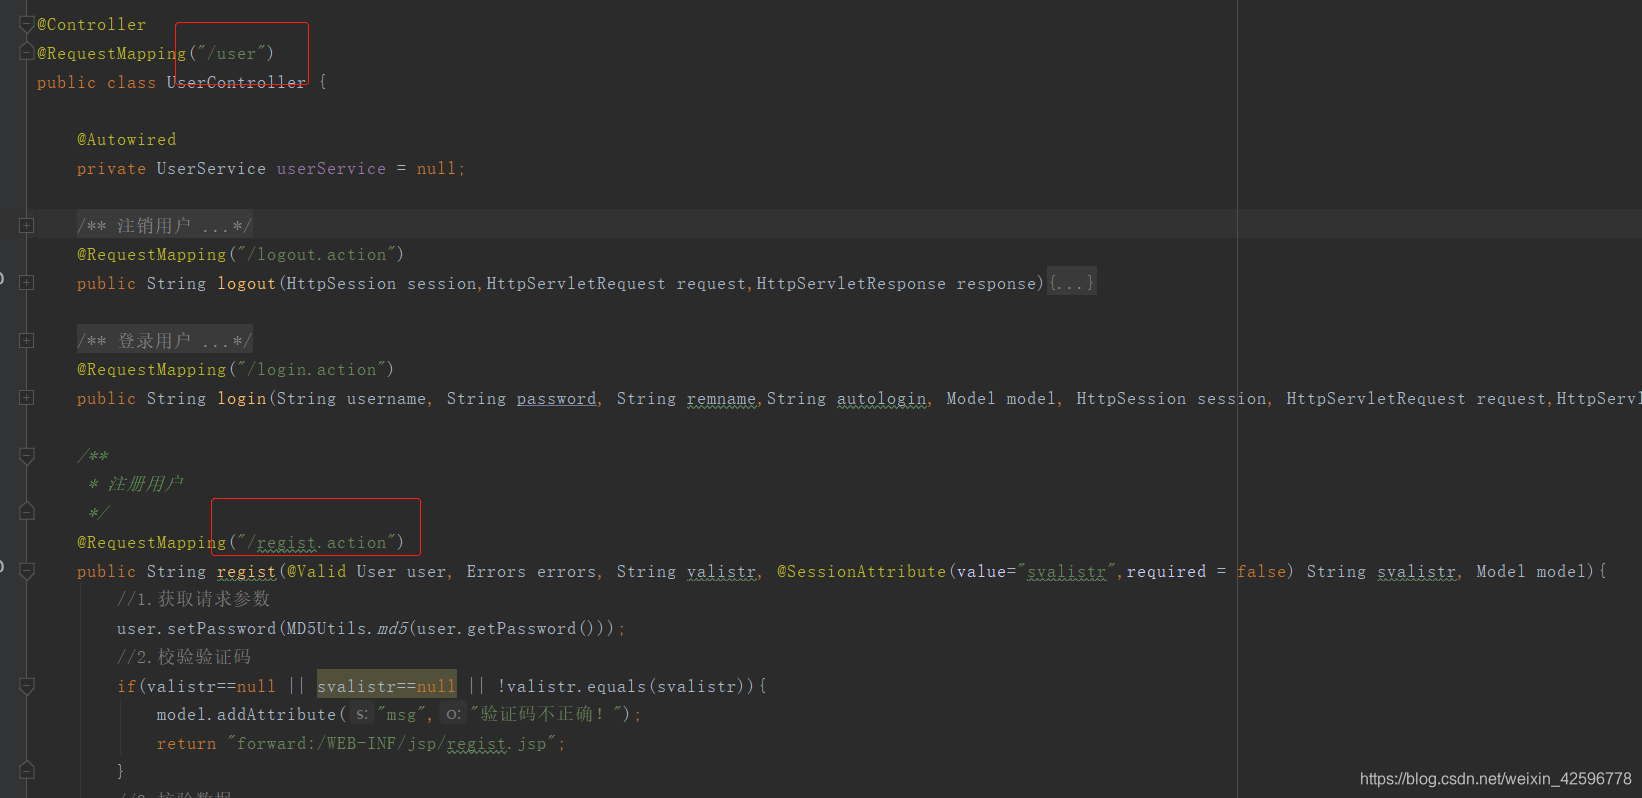Click the highlighted svalistr==null expression
The width and height of the screenshot is (1642, 798).
pyautogui.click(x=386, y=686)
